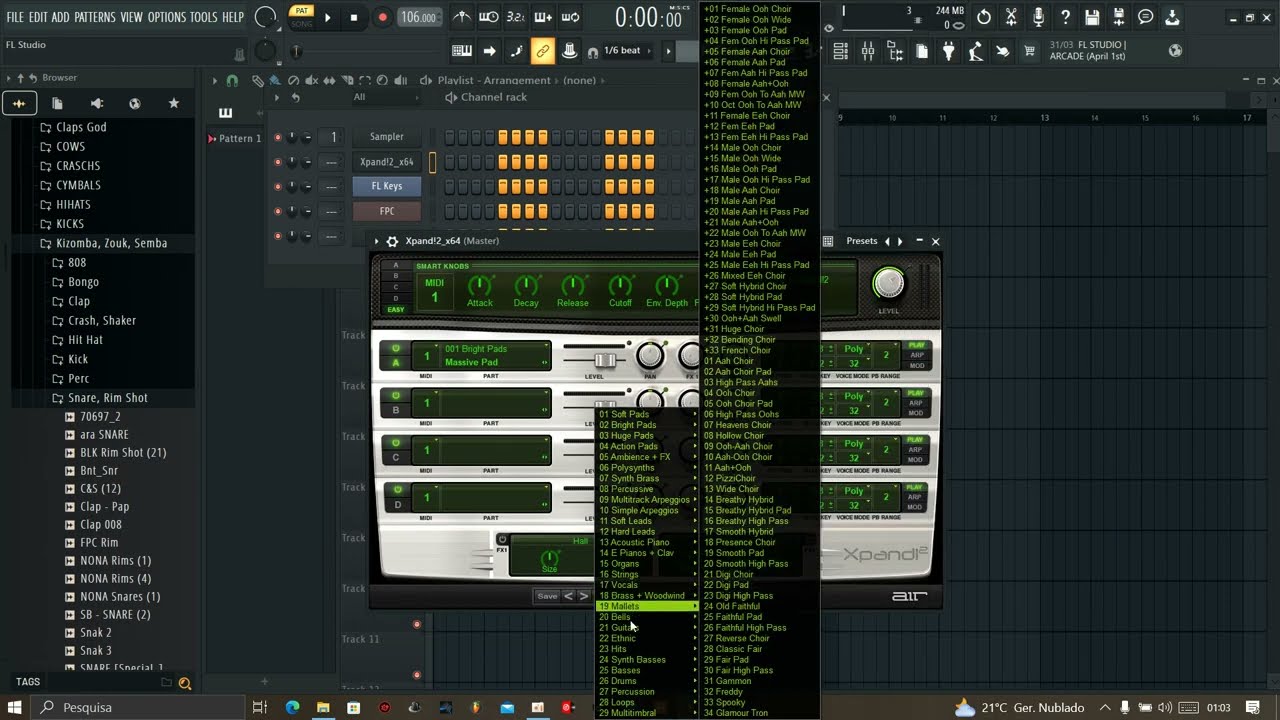The height and width of the screenshot is (720, 1280).
Task: Click the browser favorites star icon
Action: (174, 103)
